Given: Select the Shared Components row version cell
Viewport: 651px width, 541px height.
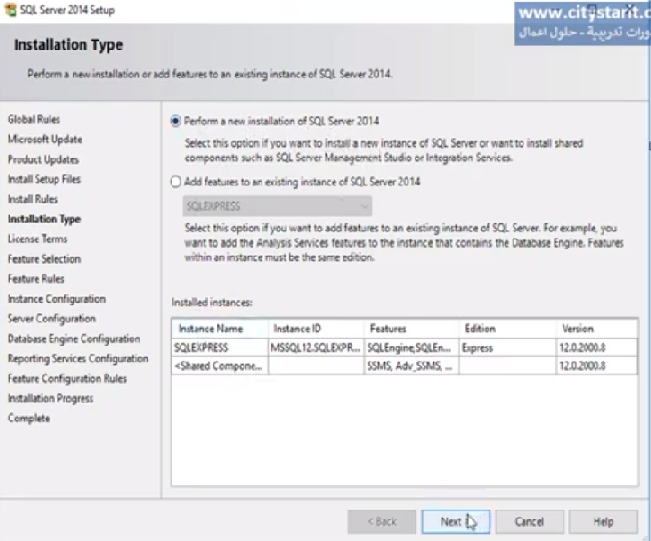Looking at the screenshot, I should (597, 366).
